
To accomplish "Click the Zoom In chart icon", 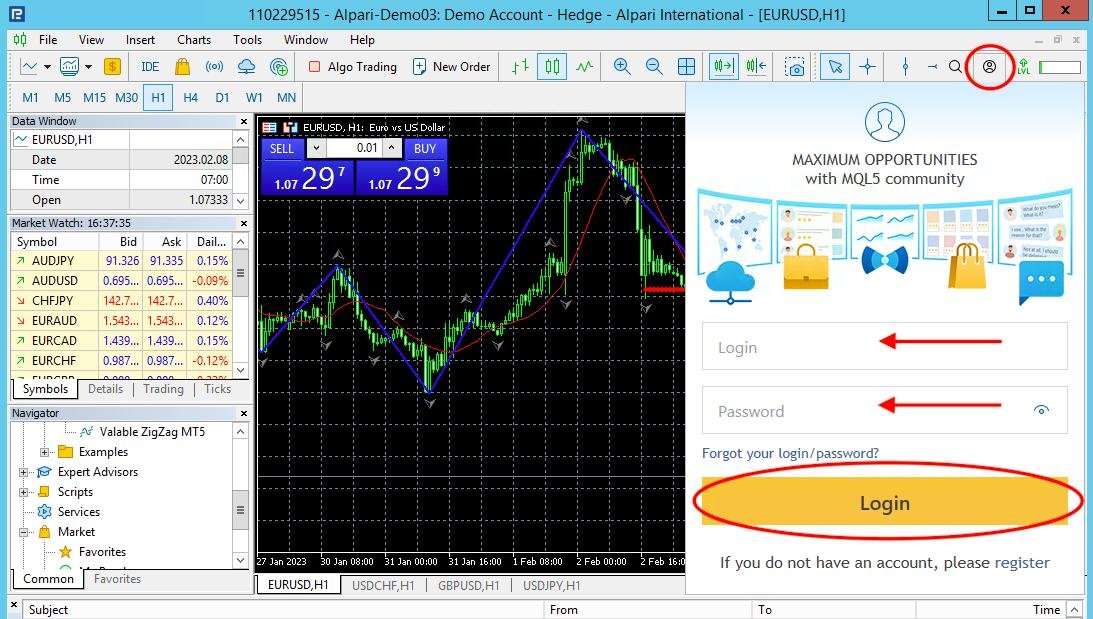I will tap(622, 67).
